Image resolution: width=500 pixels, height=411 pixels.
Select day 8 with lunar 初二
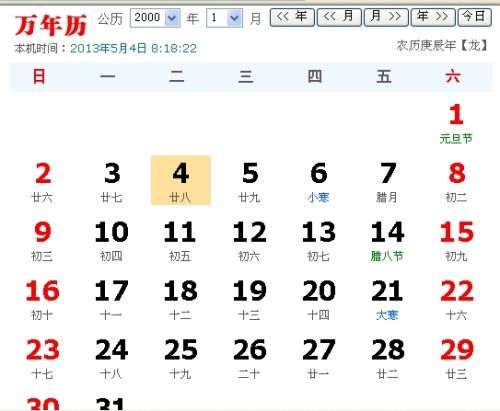coord(456,182)
